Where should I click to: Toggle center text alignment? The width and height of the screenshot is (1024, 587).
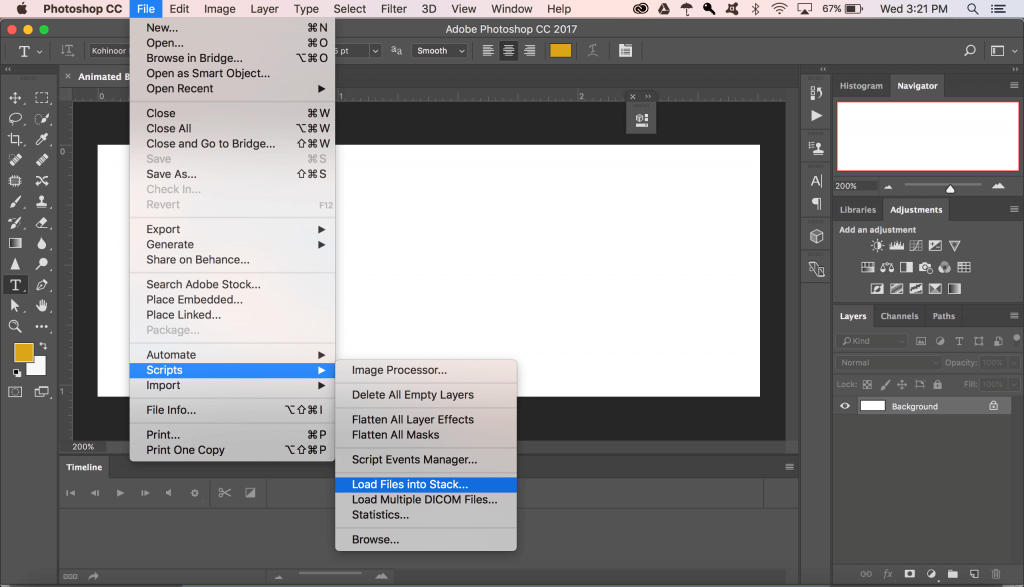tap(509, 51)
